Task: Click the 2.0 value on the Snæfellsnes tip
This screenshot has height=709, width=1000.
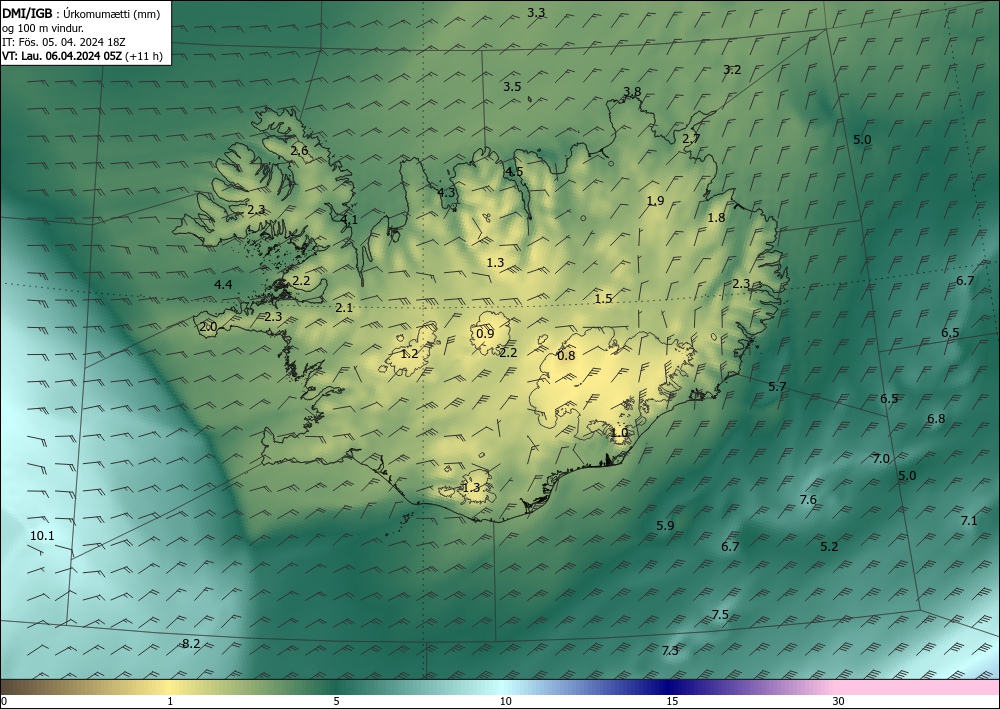Action: point(209,327)
